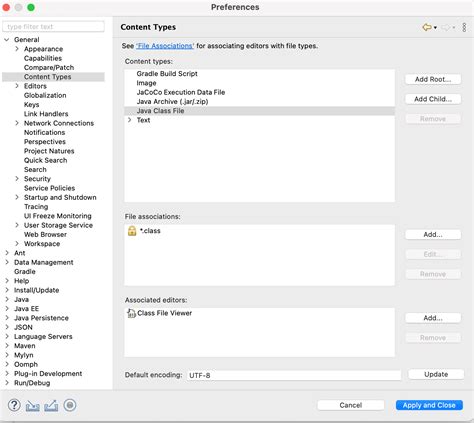Click the Default encoding UTF-8 field
Viewport: 474px width, 423px height.
(294, 375)
